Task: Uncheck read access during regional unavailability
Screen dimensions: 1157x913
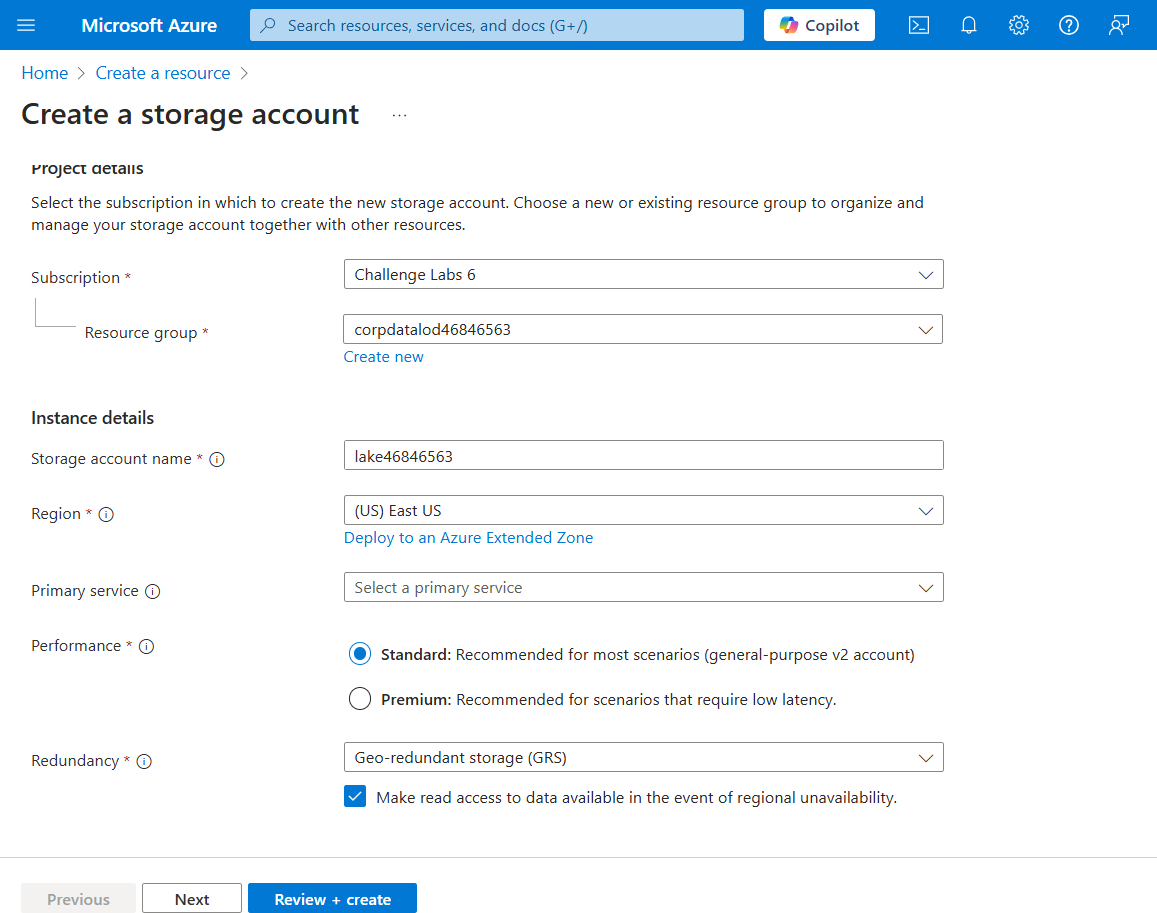Action: point(355,797)
